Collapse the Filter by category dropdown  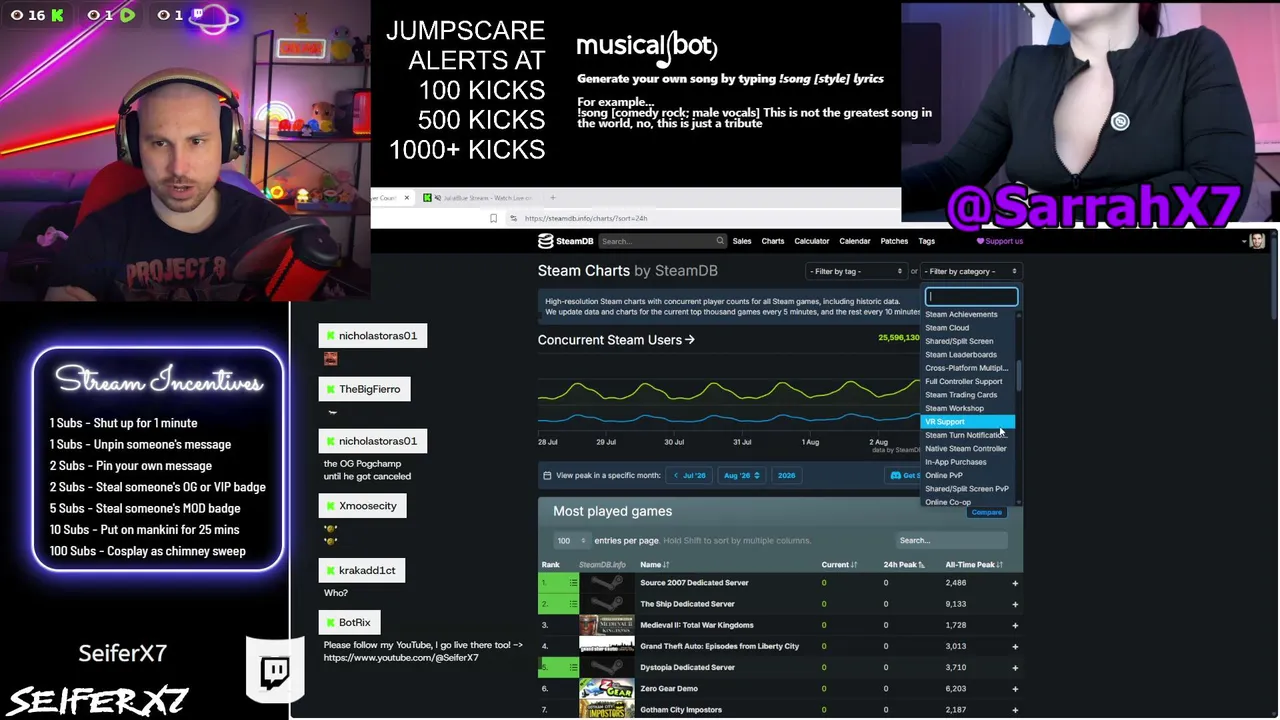click(970, 271)
